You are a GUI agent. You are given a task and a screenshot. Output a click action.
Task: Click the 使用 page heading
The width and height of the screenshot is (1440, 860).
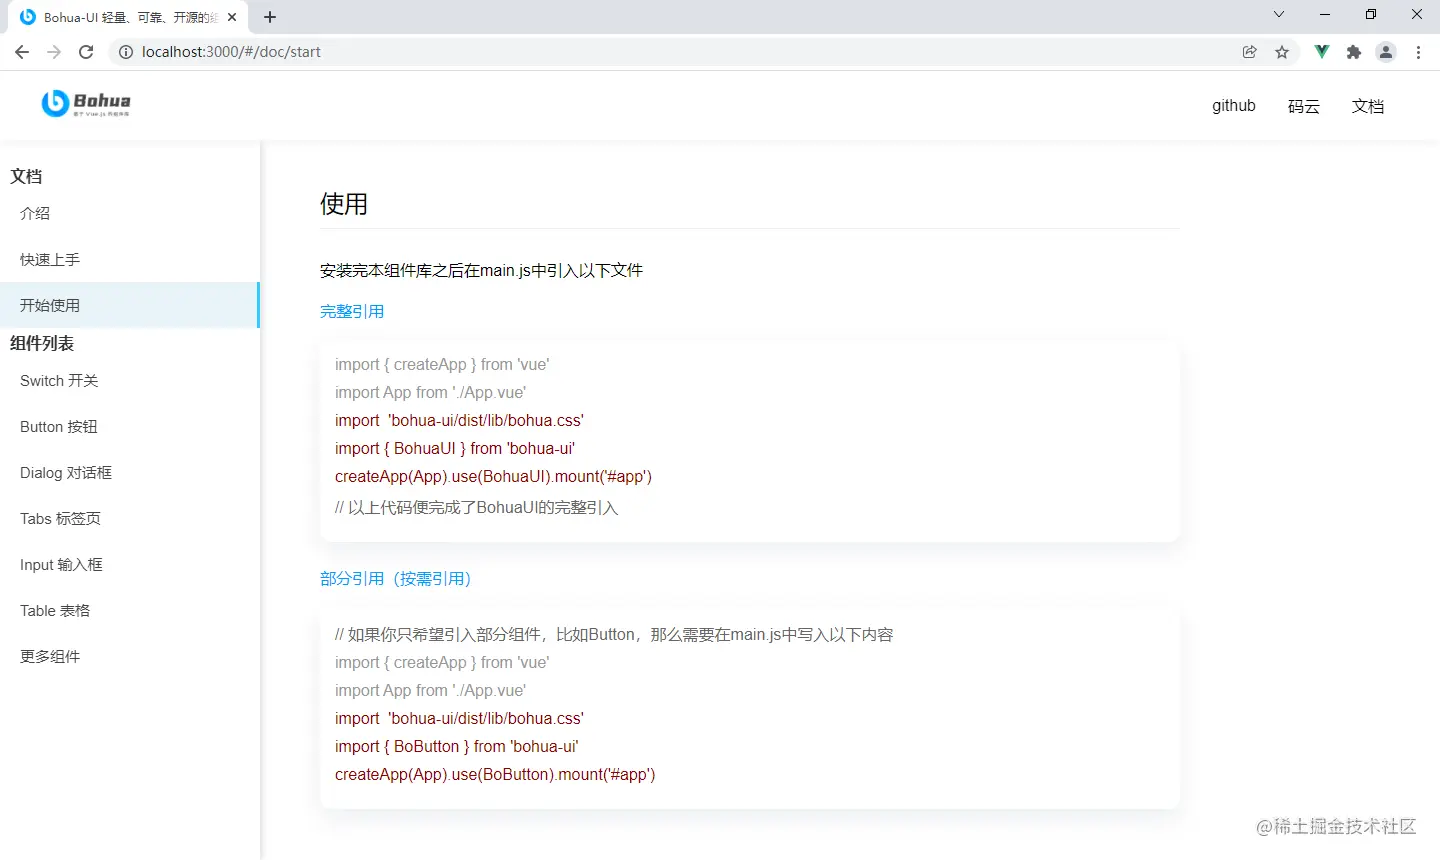[x=344, y=204]
